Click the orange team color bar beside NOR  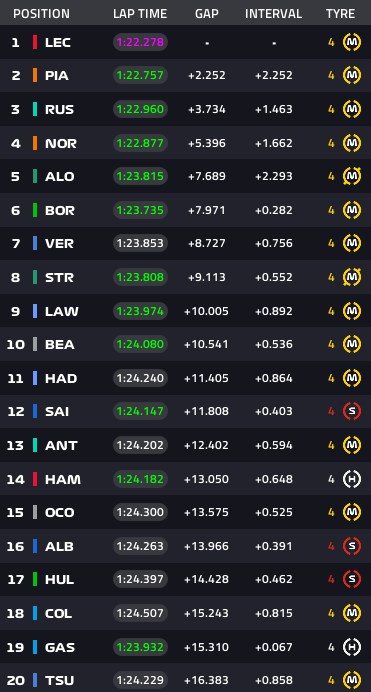tap(35, 143)
